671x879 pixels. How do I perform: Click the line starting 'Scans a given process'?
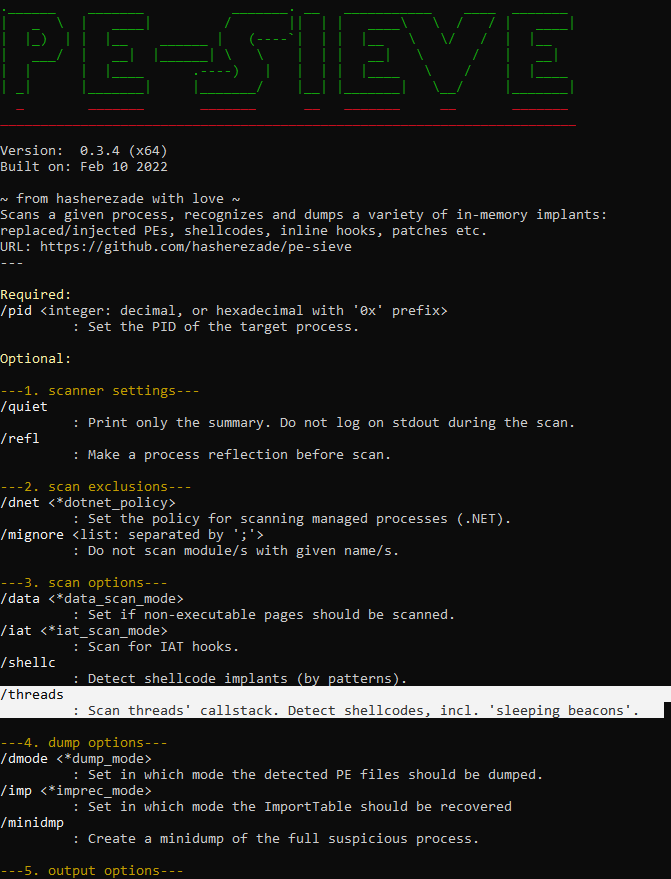[x=303, y=215]
